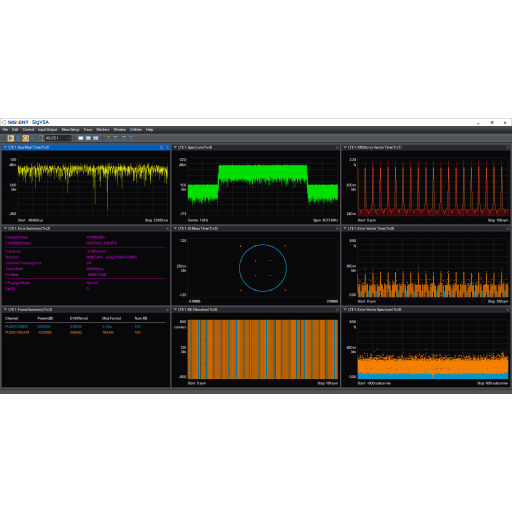The width and height of the screenshot is (512, 512).
Task: Expand the Error Vector Spectrum dropdown arrow
Action: point(345,310)
